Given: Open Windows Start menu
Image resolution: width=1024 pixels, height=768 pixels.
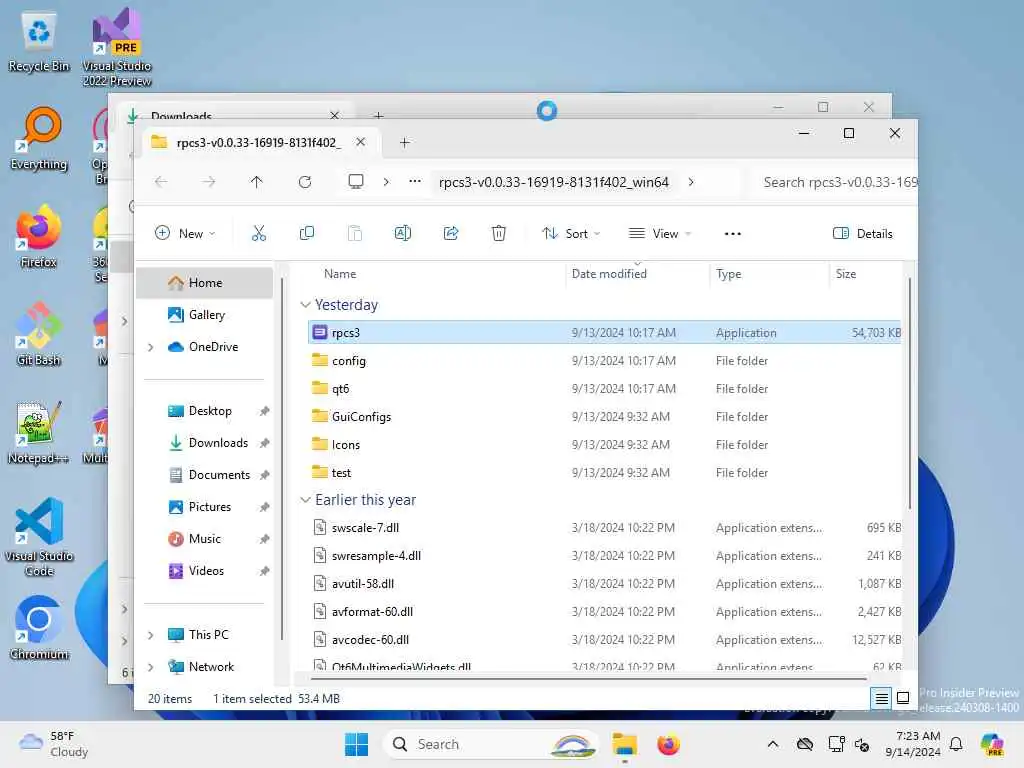Looking at the screenshot, I should pos(357,744).
